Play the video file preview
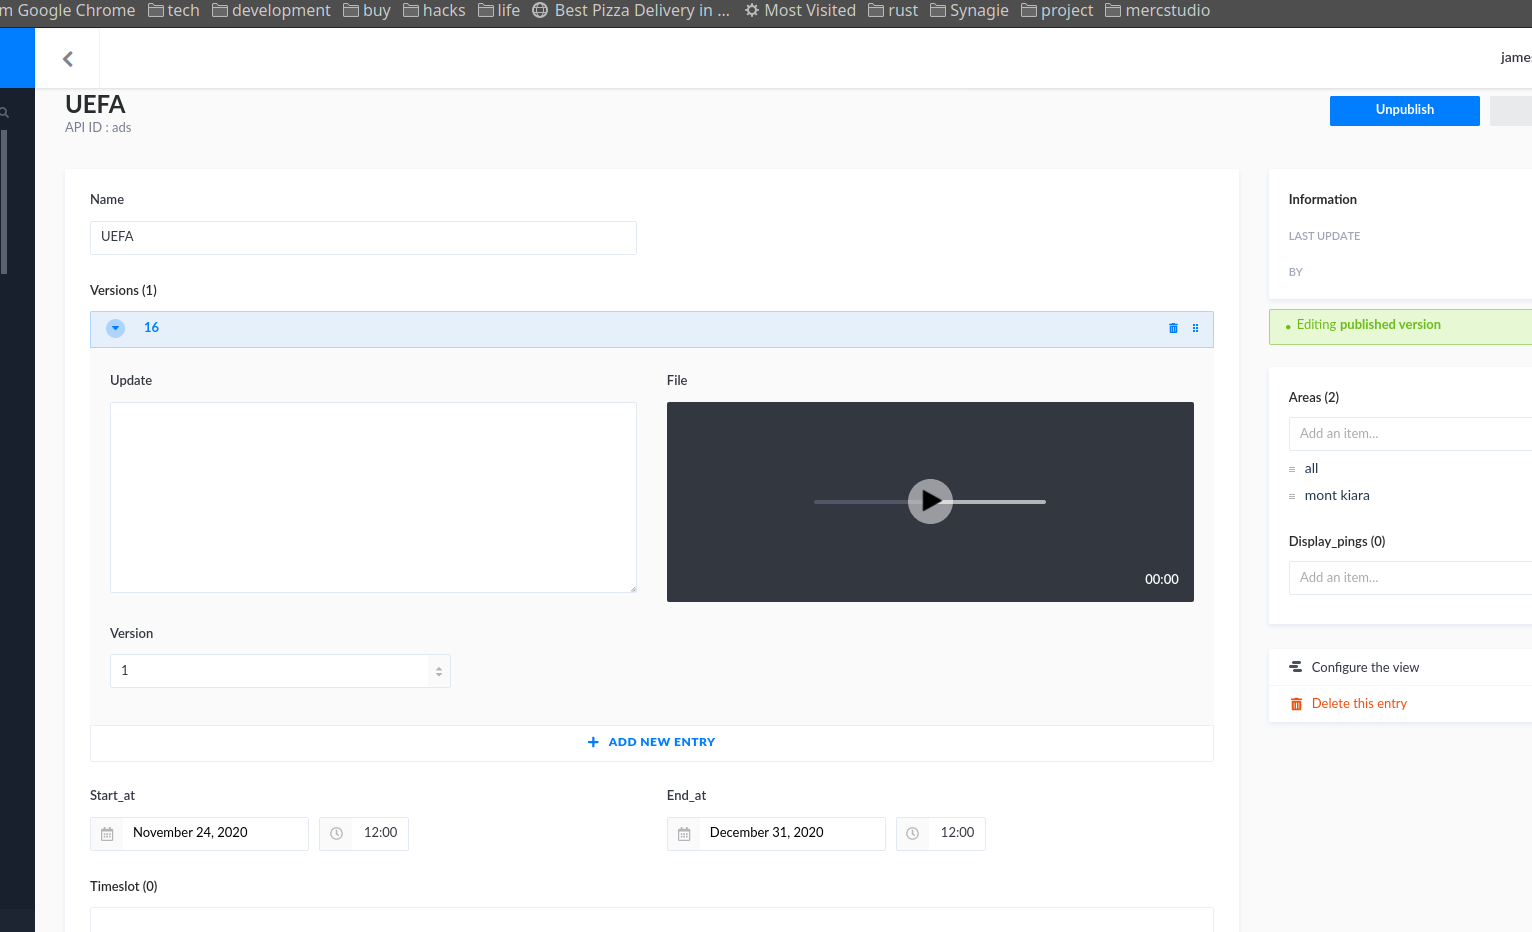Viewport: 1532px width, 932px height. point(929,501)
